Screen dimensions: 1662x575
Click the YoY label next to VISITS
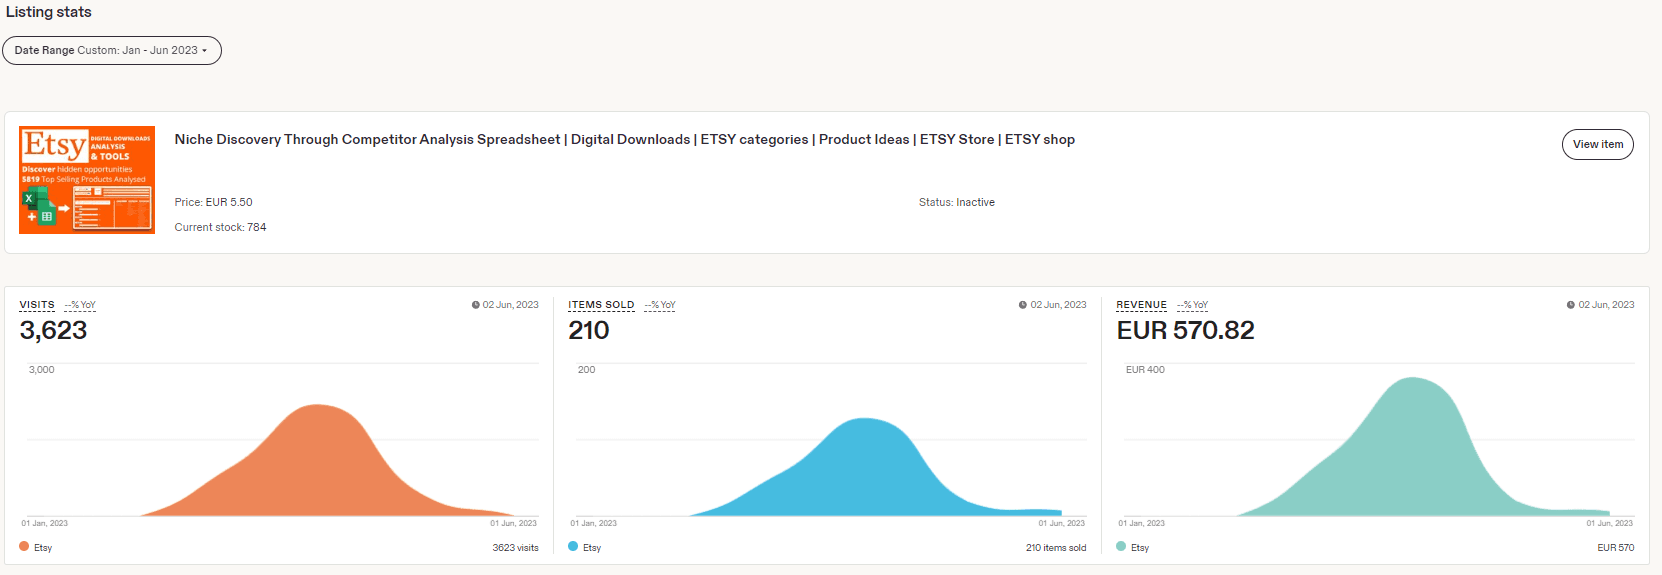(x=80, y=305)
